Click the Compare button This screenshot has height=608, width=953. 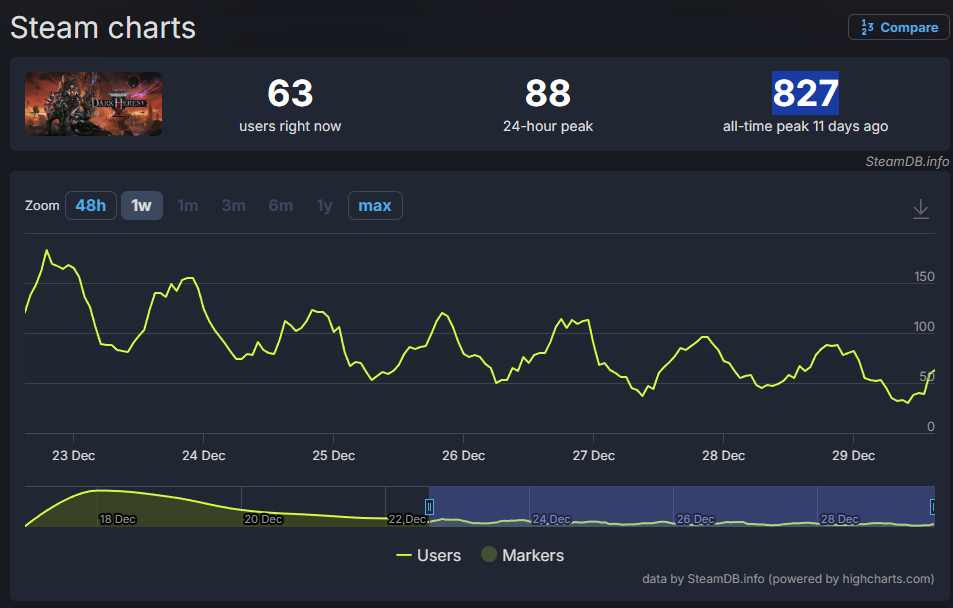(x=898, y=27)
